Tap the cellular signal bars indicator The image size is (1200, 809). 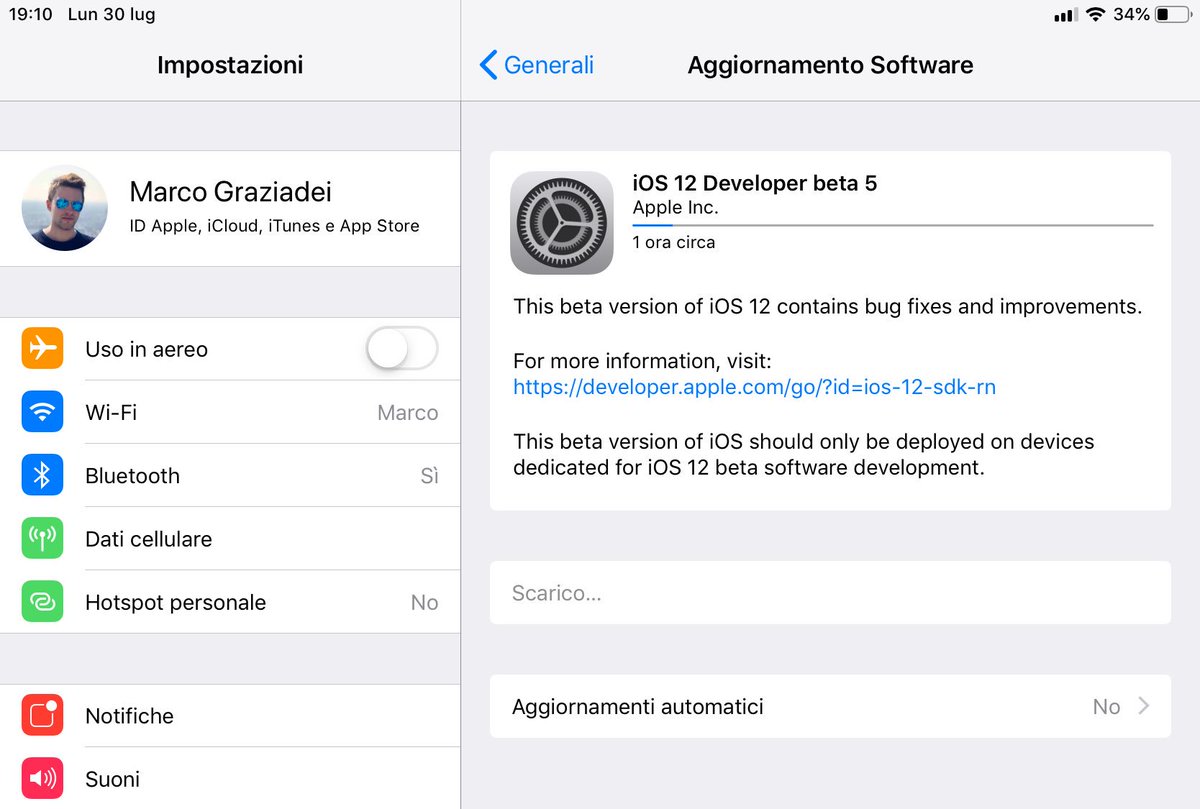1065,15
